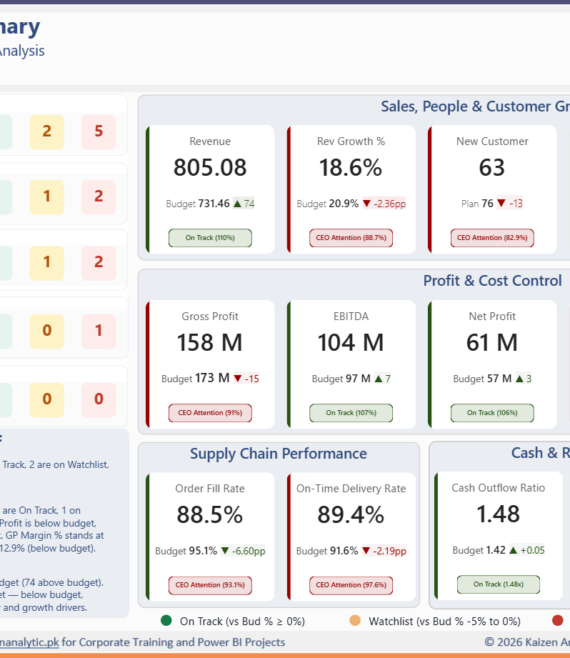Viewport: 570px width, 658px height.
Task: Select the Cash Outflow Ratio 1.48 value
Action: 498,514
